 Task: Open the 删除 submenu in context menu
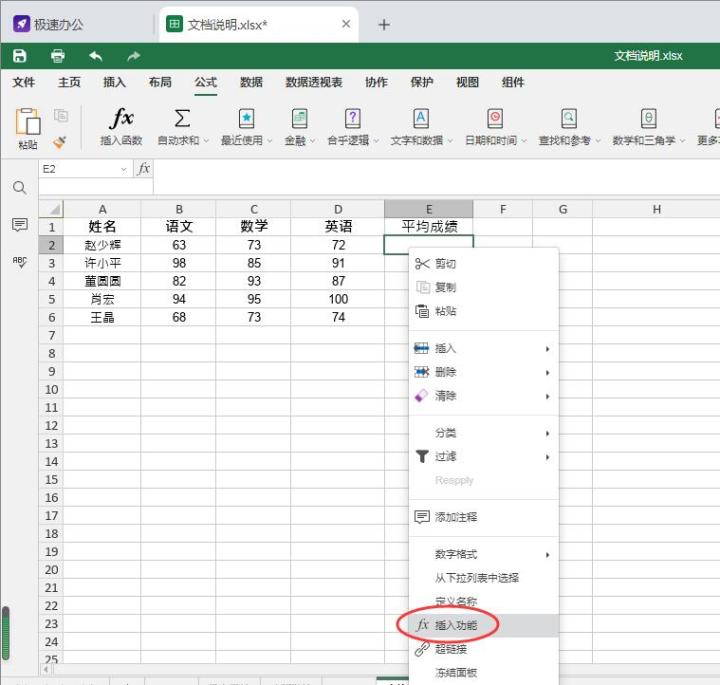click(x=484, y=372)
